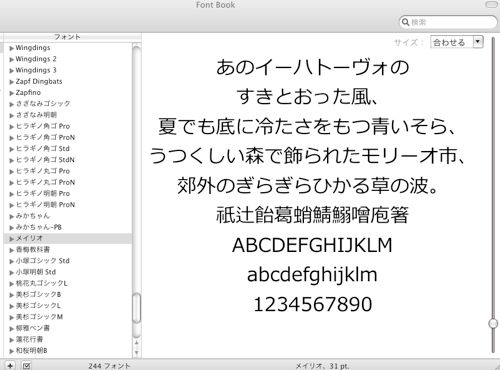The image size is (500, 370).
Task: Expand ヒラギノ丸ゴ ProN disclosure triangle
Action: coord(11,183)
